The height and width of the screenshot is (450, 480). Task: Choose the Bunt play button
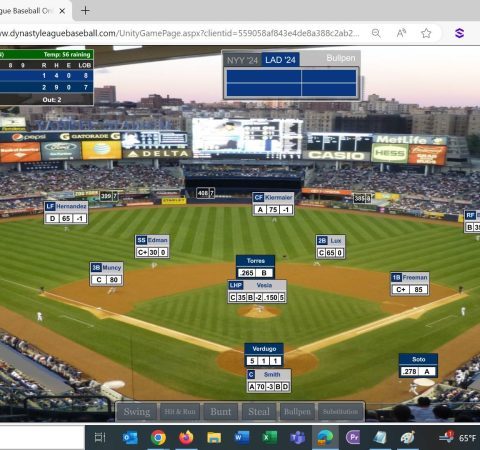(x=221, y=412)
